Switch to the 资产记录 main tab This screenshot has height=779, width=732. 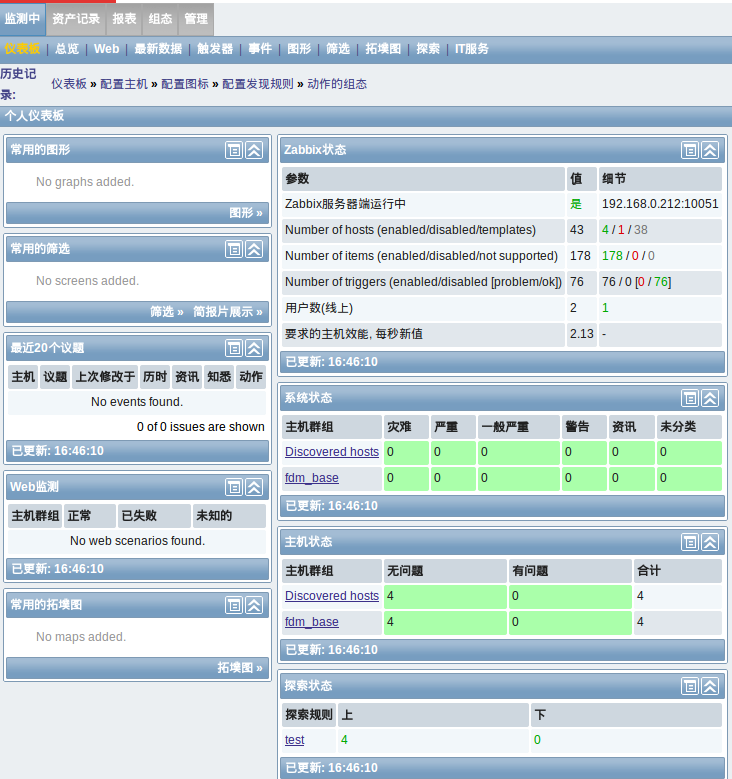[x=76, y=19]
